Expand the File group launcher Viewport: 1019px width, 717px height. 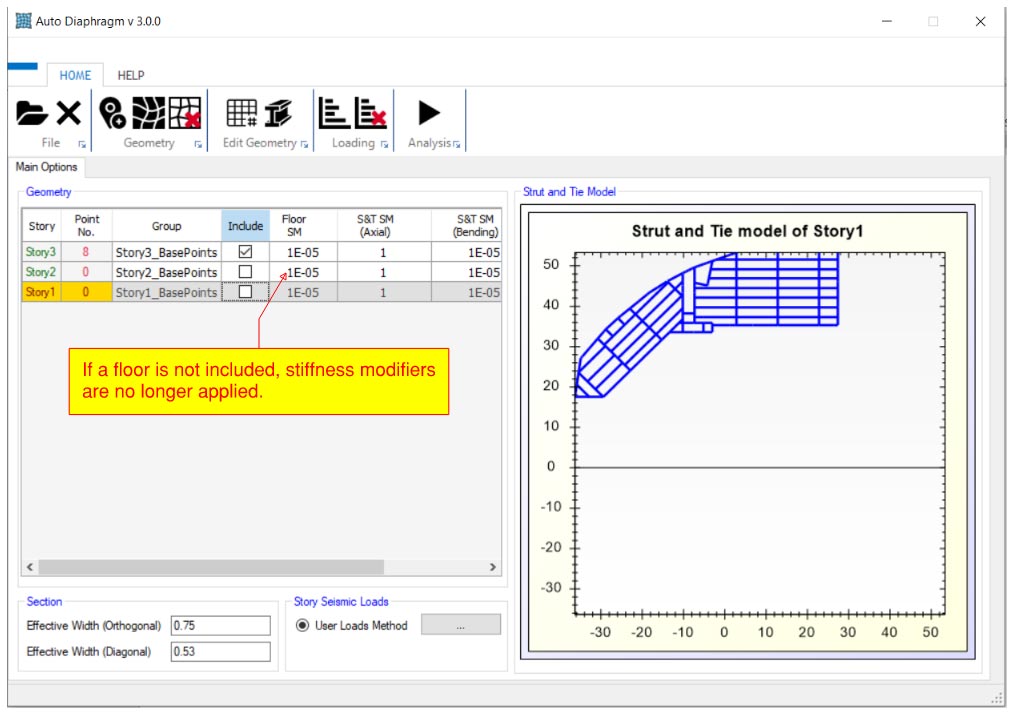[x=82, y=145]
